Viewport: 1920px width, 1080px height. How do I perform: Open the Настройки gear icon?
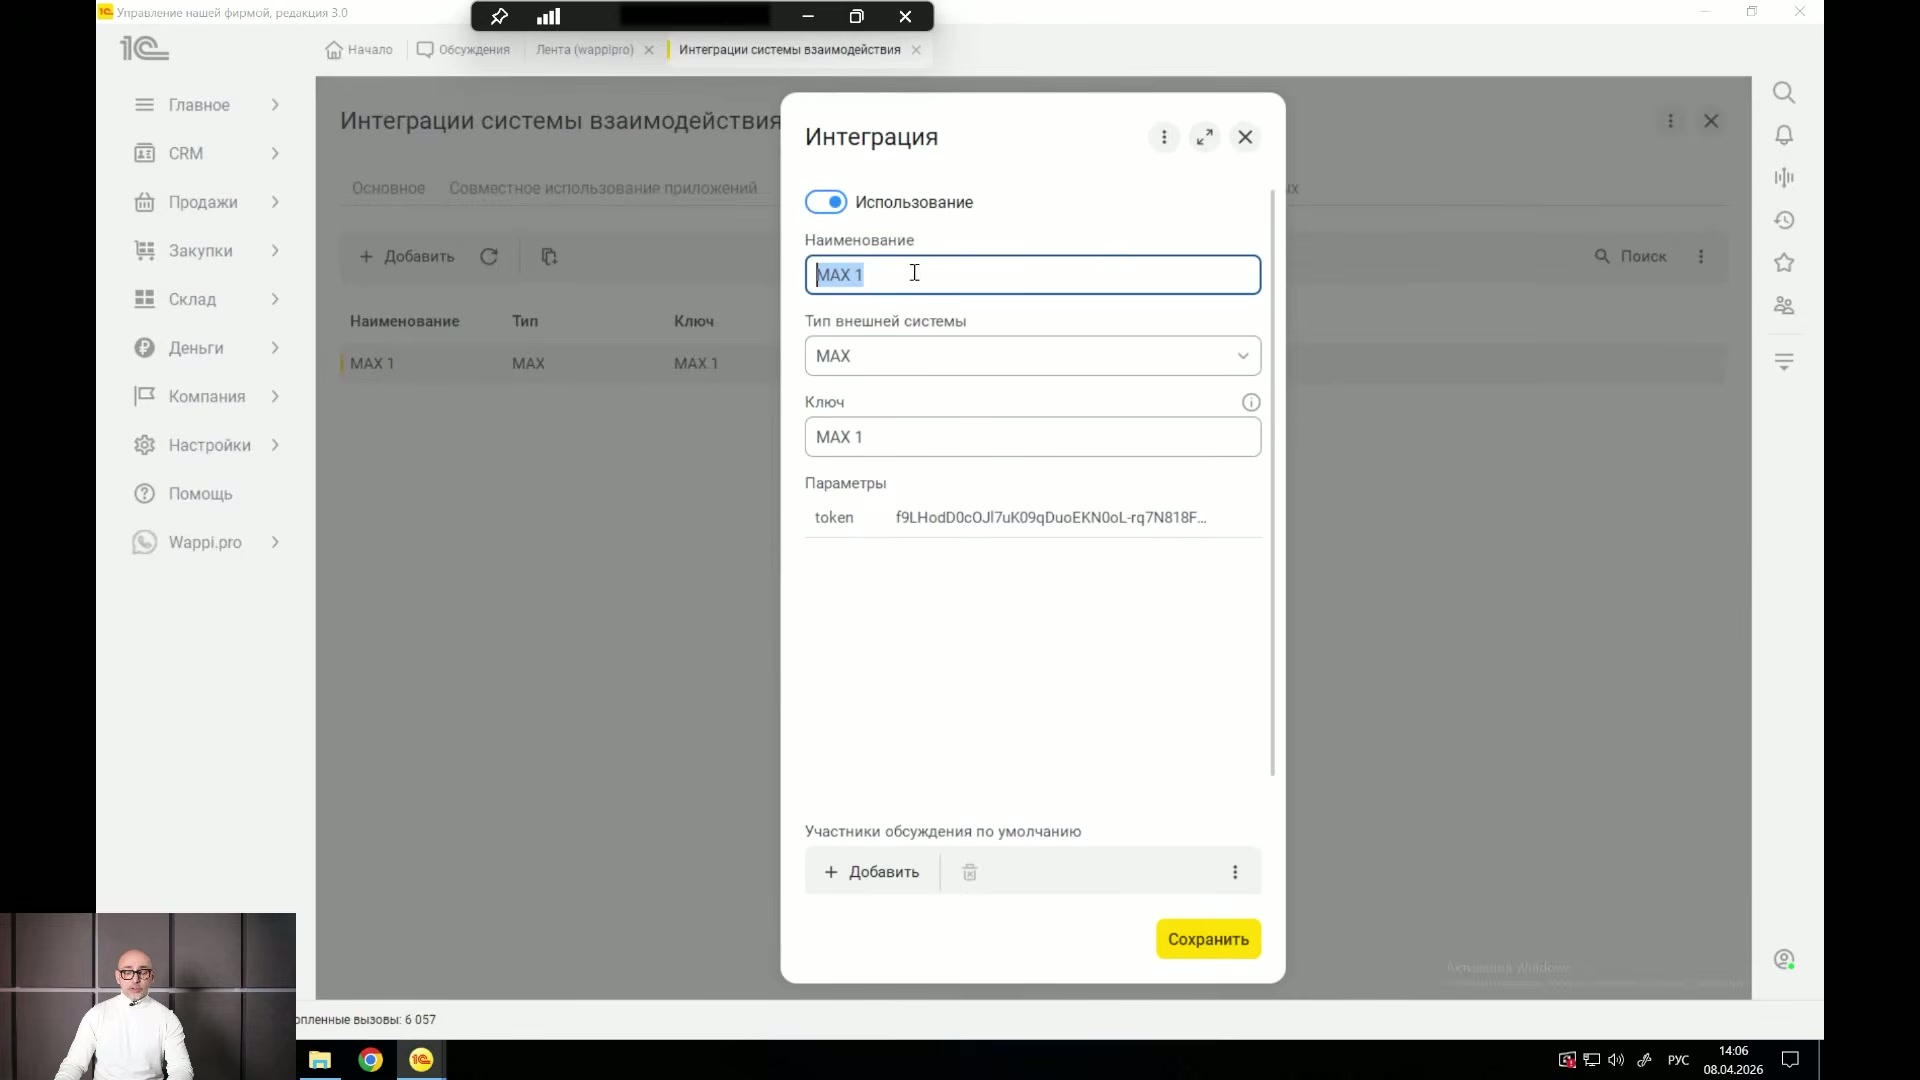click(145, 445)
